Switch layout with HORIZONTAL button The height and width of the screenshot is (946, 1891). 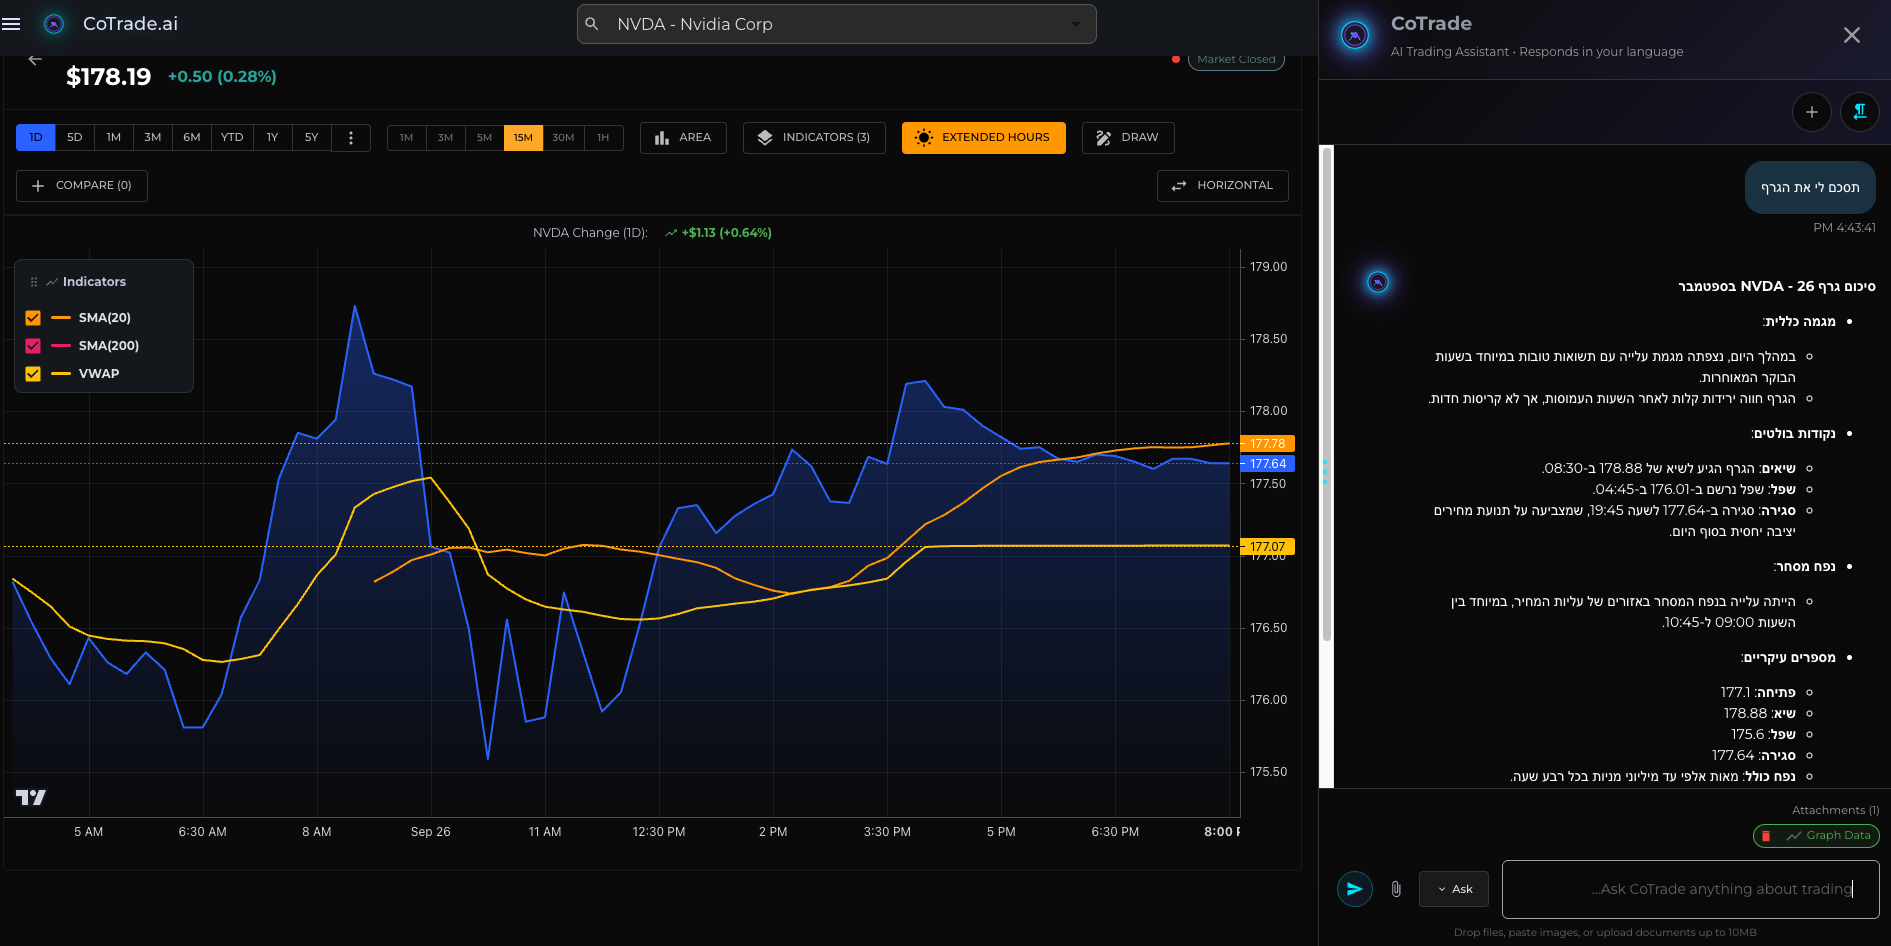coord(1223,186)
